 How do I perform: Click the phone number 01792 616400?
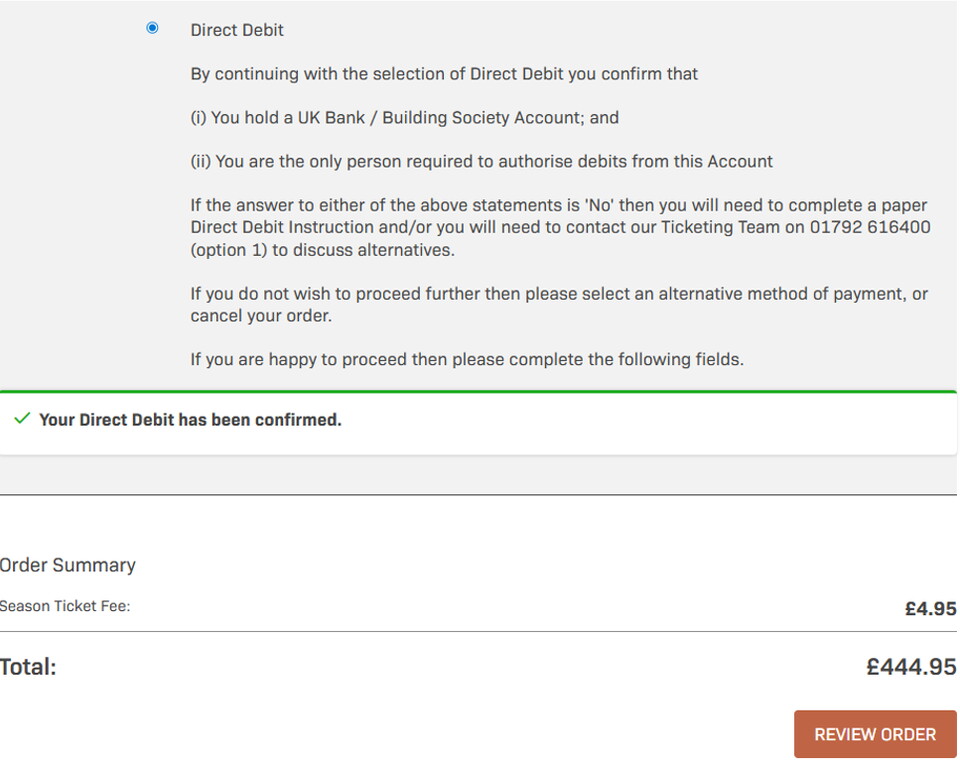point(869,226)
